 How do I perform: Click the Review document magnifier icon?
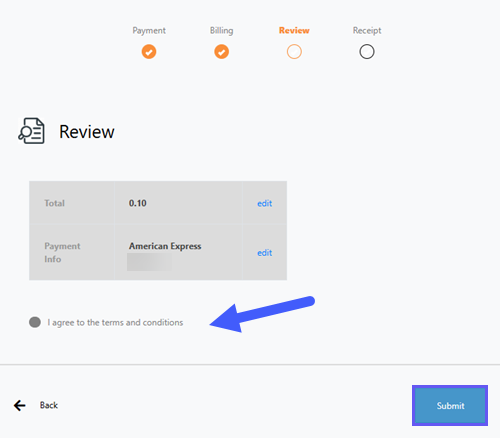coord(31,131)
